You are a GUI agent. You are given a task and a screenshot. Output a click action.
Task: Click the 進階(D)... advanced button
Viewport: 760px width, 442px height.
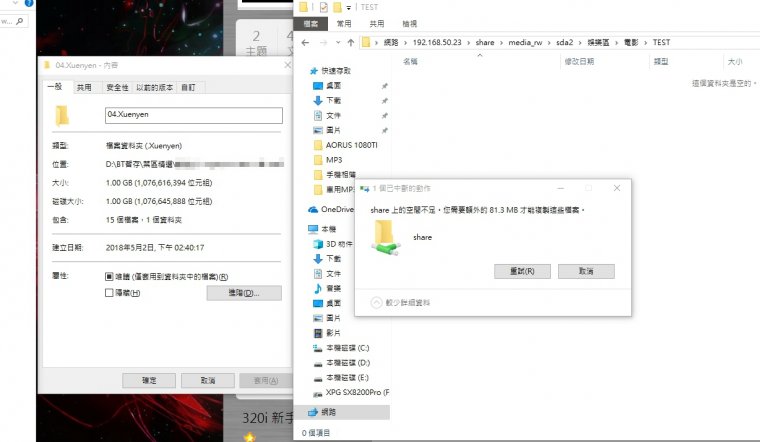pos(244,293)
